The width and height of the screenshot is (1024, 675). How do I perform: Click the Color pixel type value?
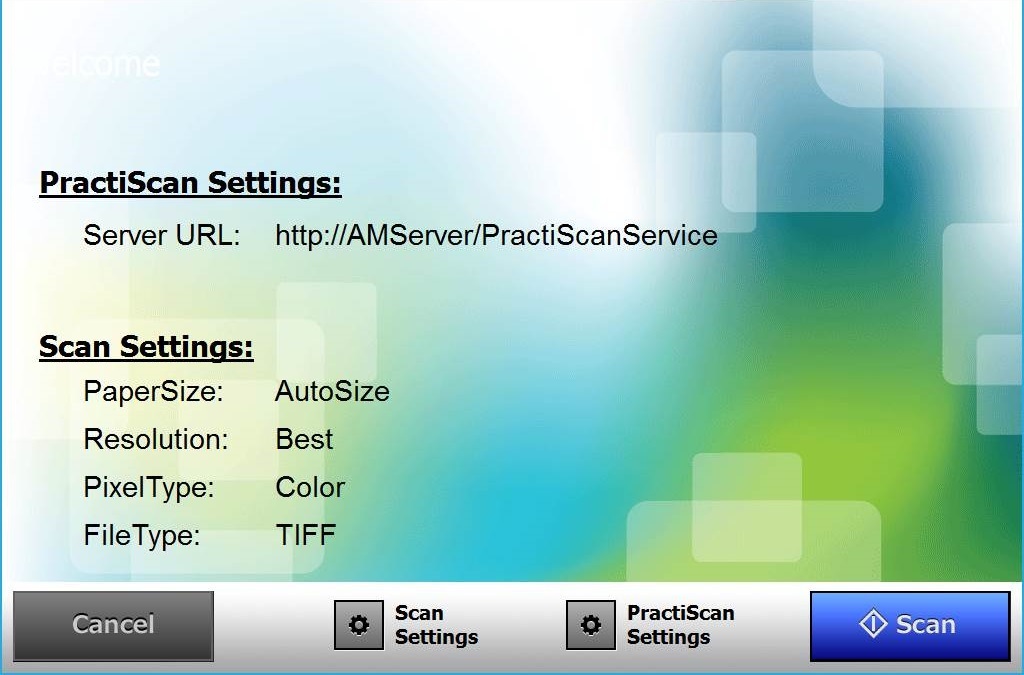310,487
